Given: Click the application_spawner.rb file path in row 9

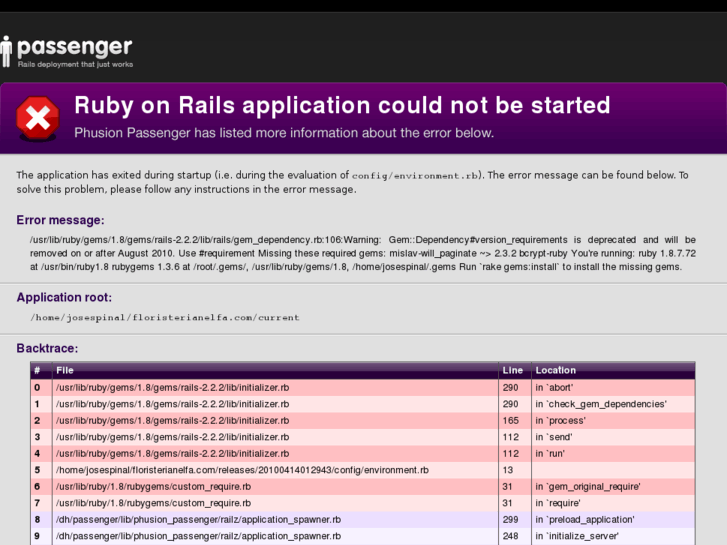Looking at the screenshot, I should 198,536.
